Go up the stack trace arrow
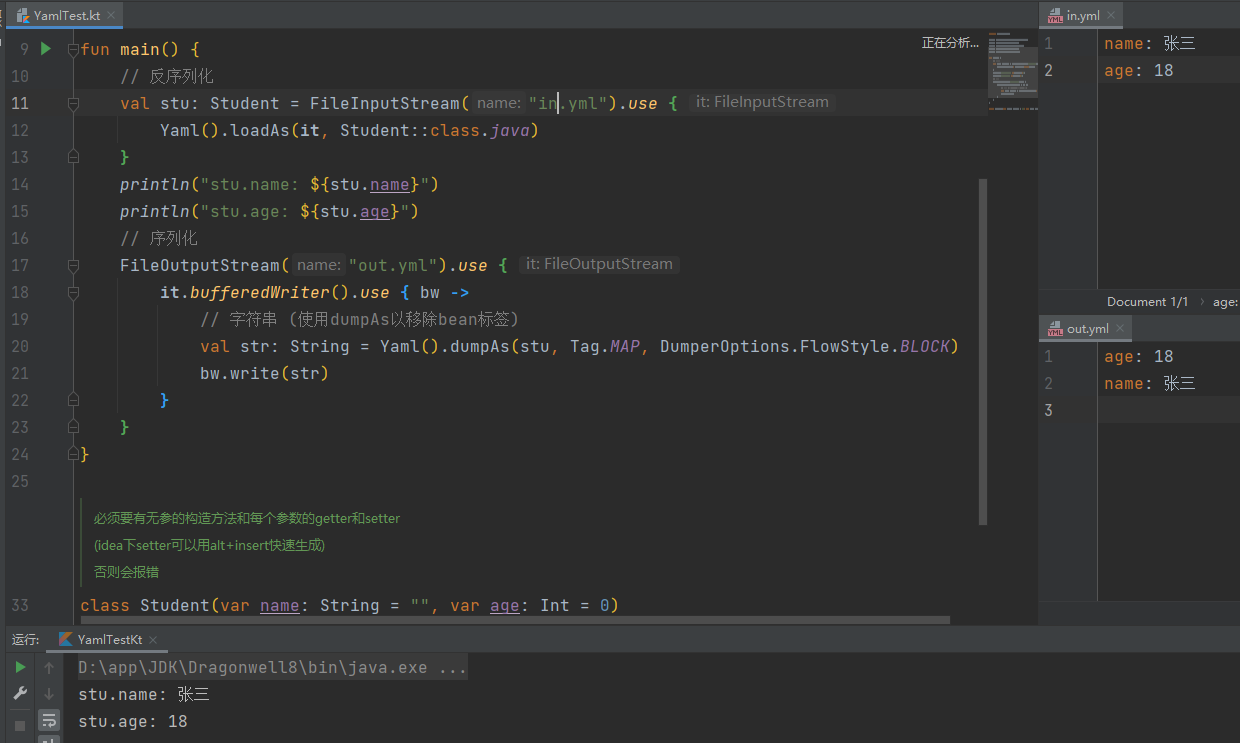Screen dimensions: 1240x743 49,667
